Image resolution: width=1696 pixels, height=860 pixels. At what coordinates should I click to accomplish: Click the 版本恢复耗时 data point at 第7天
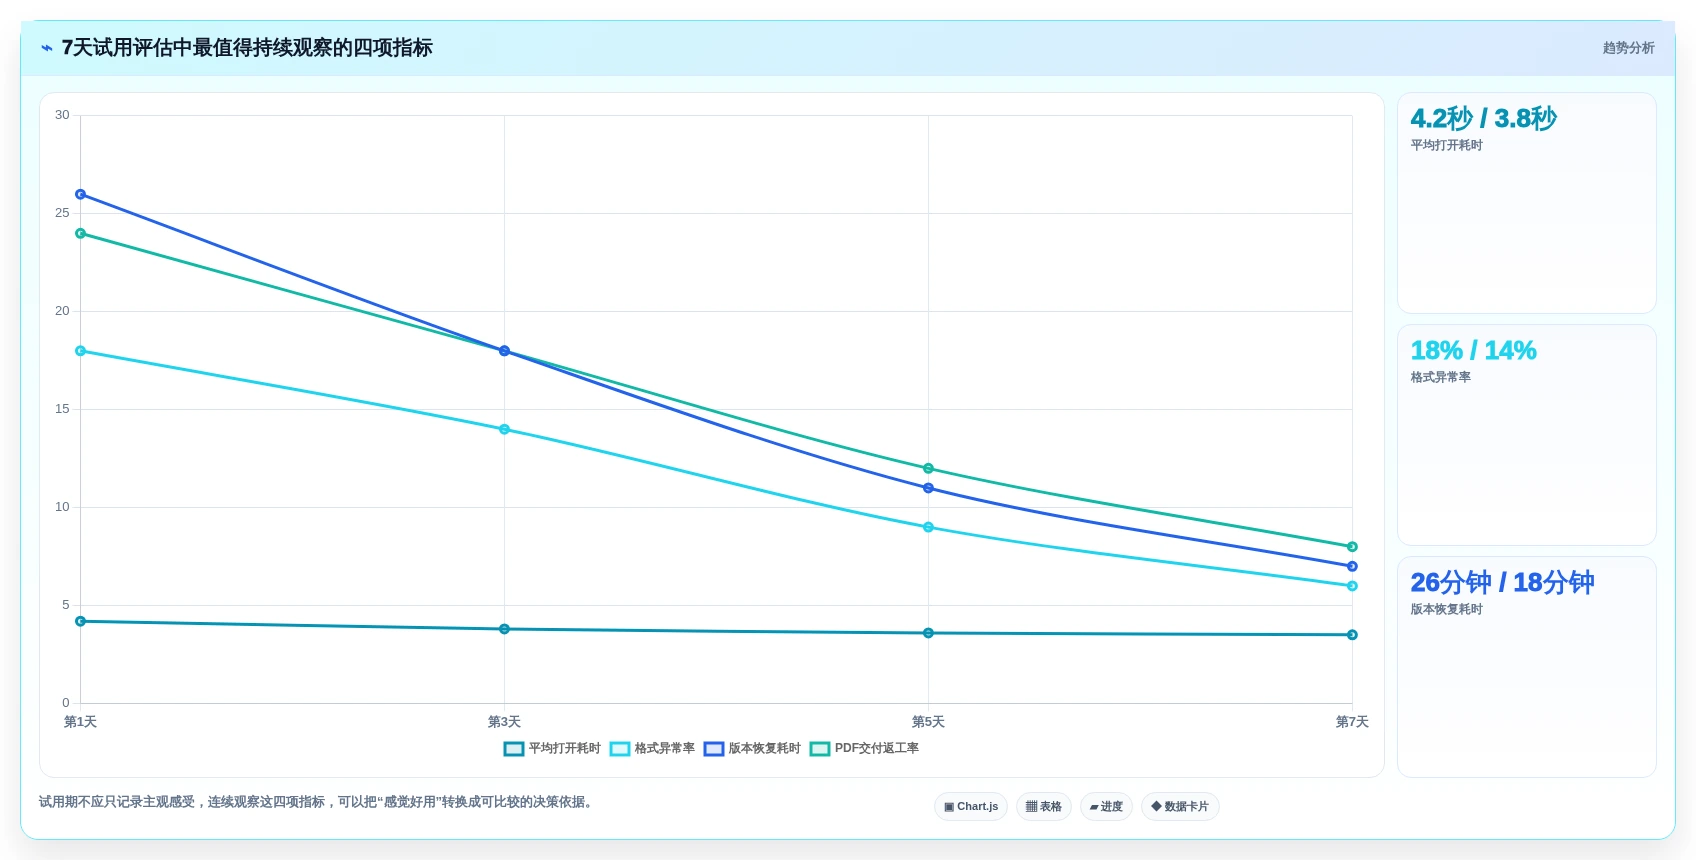tap(1352, 566)
